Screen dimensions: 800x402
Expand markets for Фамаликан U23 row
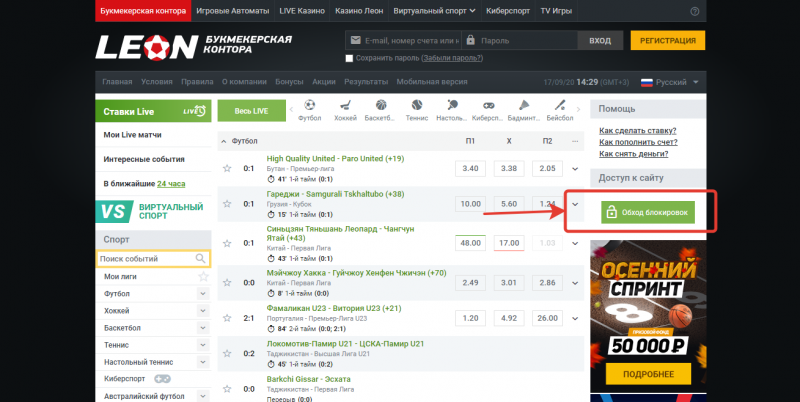click(x=576, y=318)
